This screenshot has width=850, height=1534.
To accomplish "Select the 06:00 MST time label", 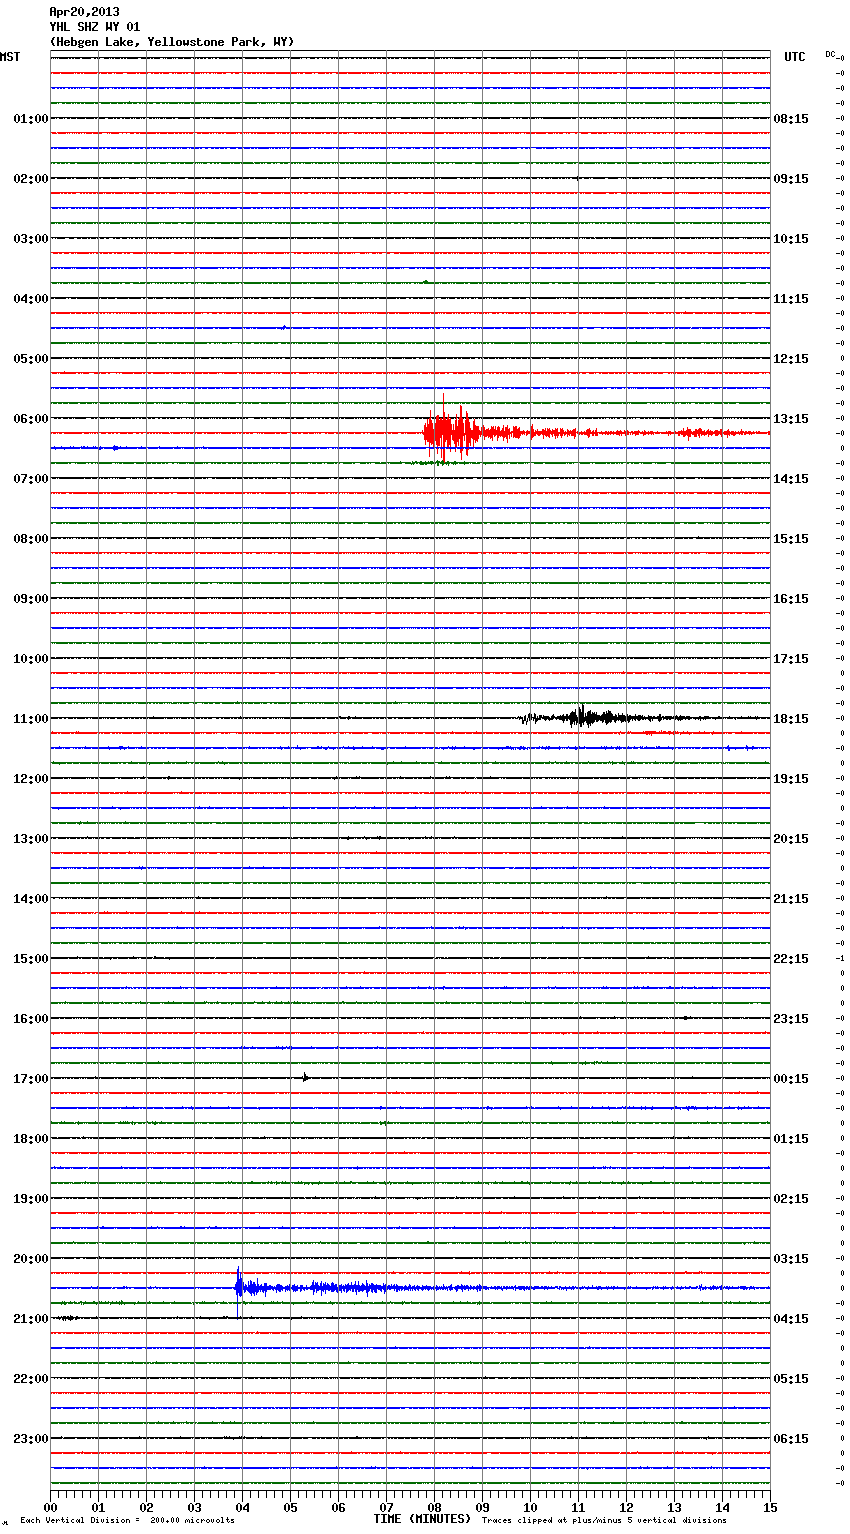I will click(x=31, y=419).
